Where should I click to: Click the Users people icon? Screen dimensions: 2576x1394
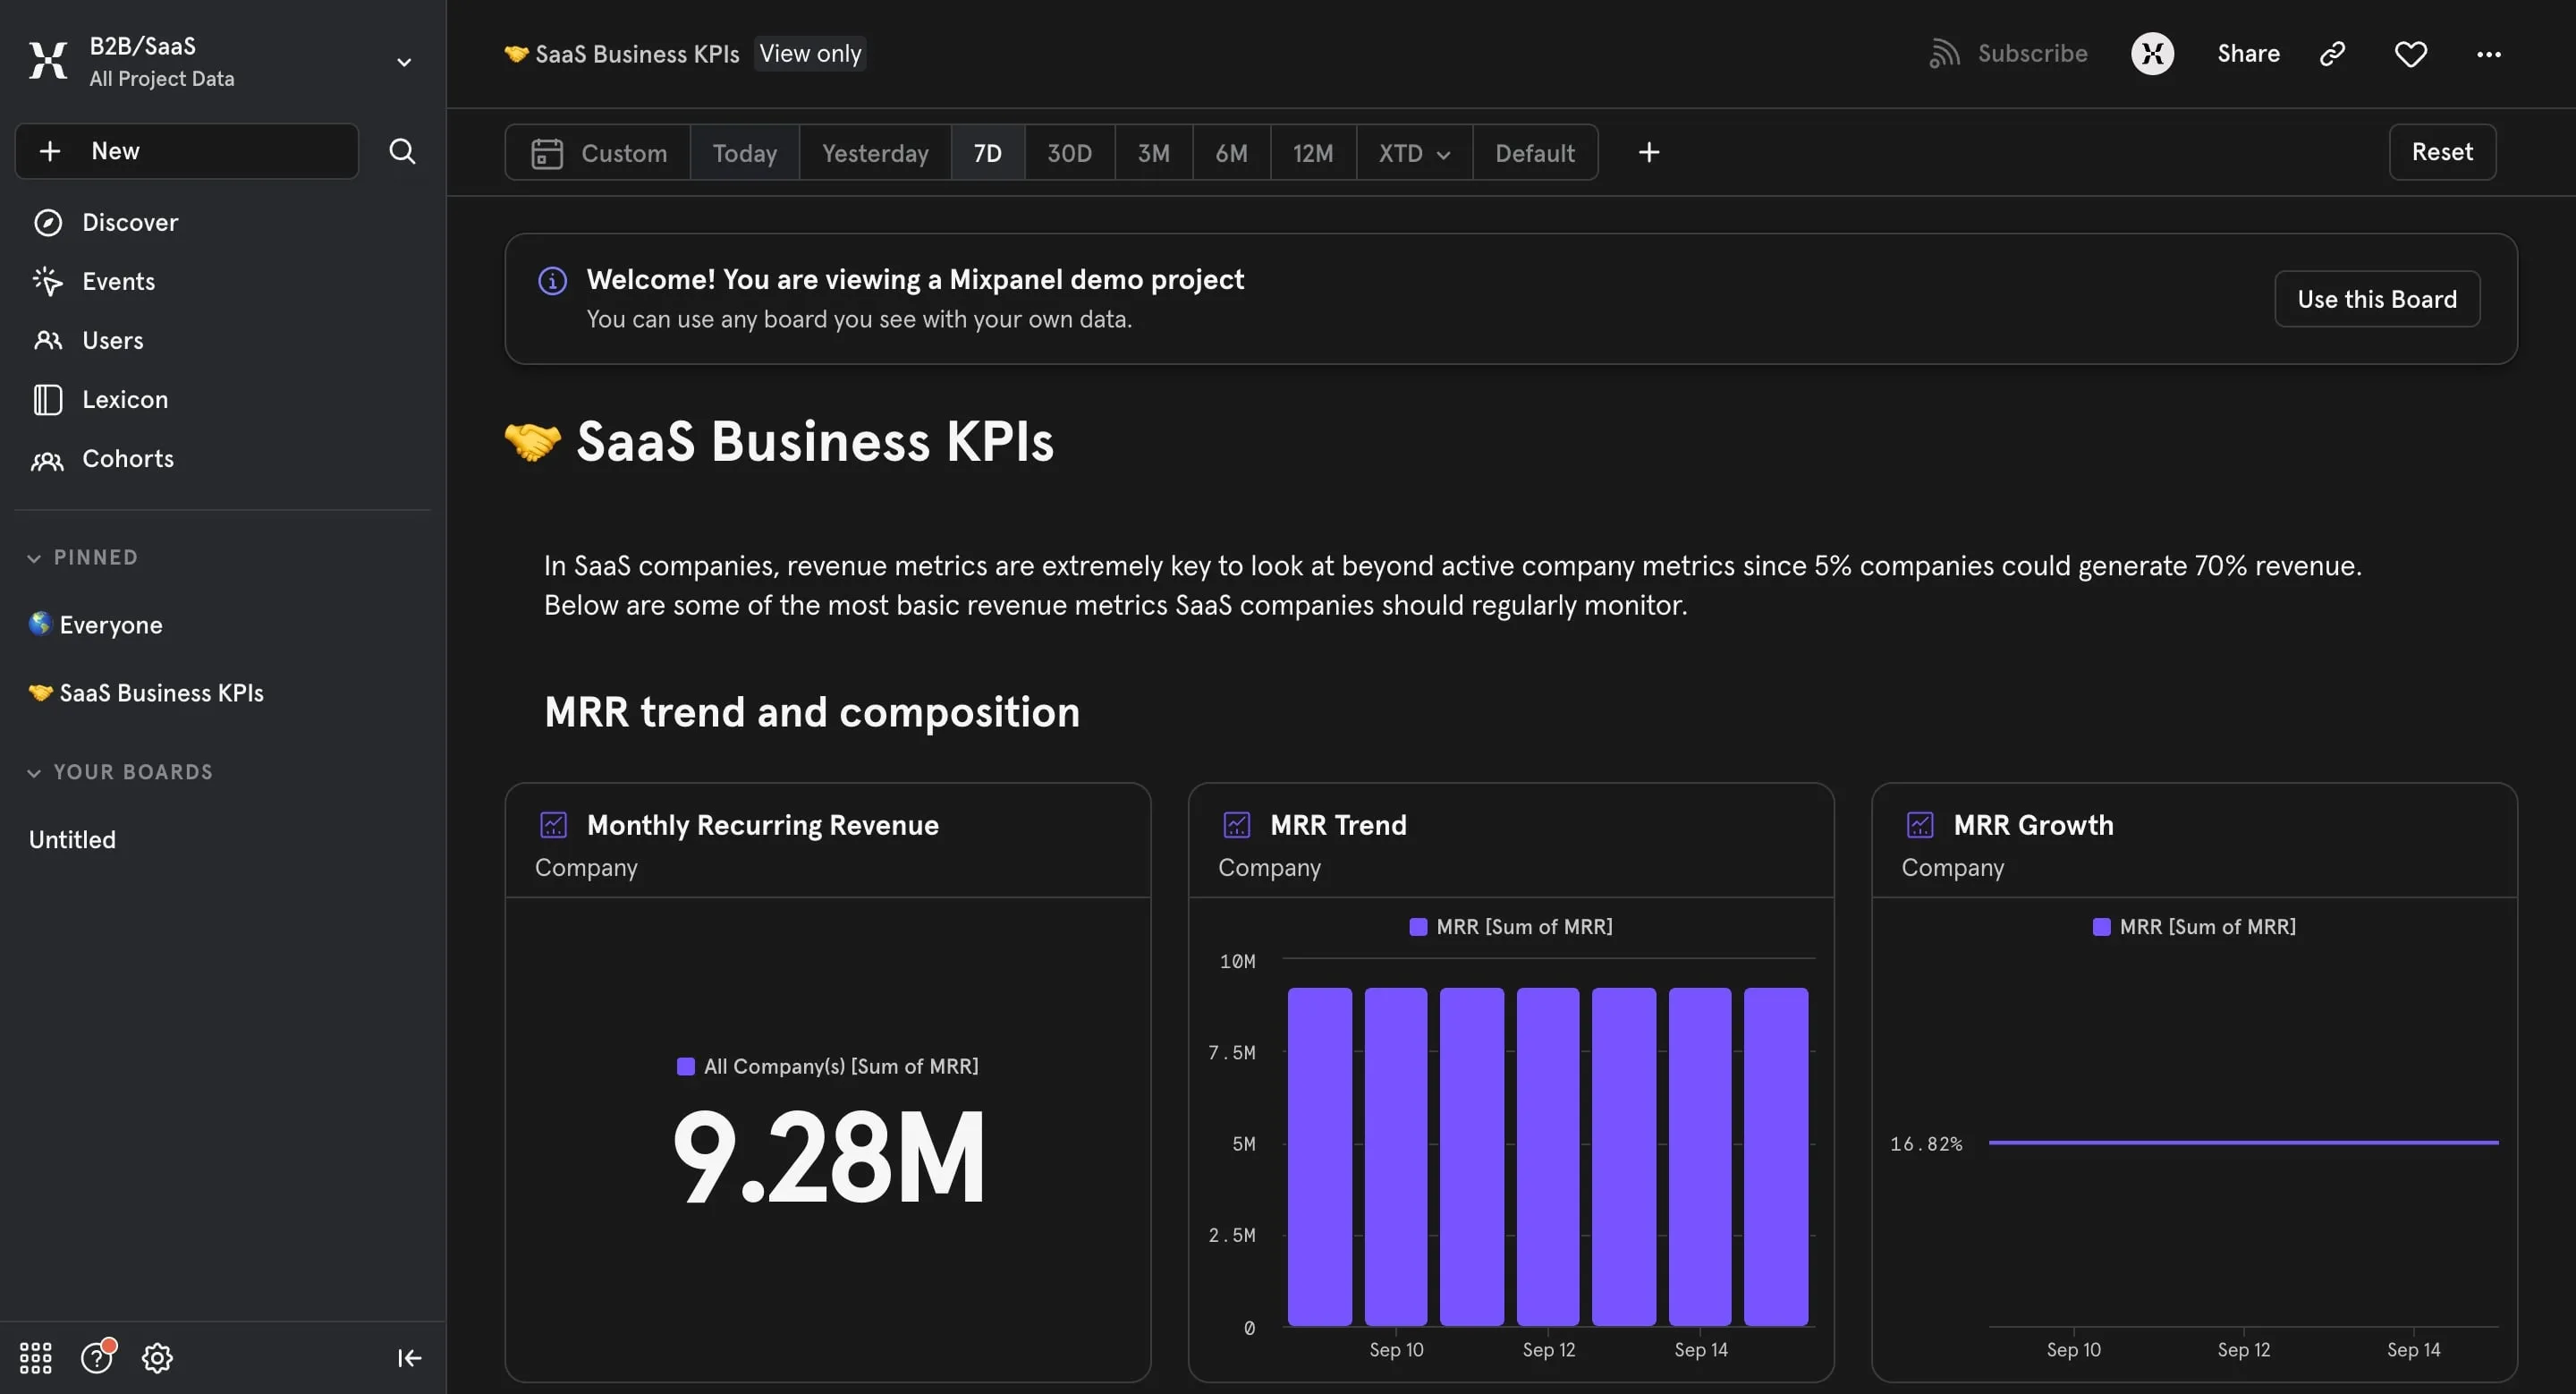48,340
